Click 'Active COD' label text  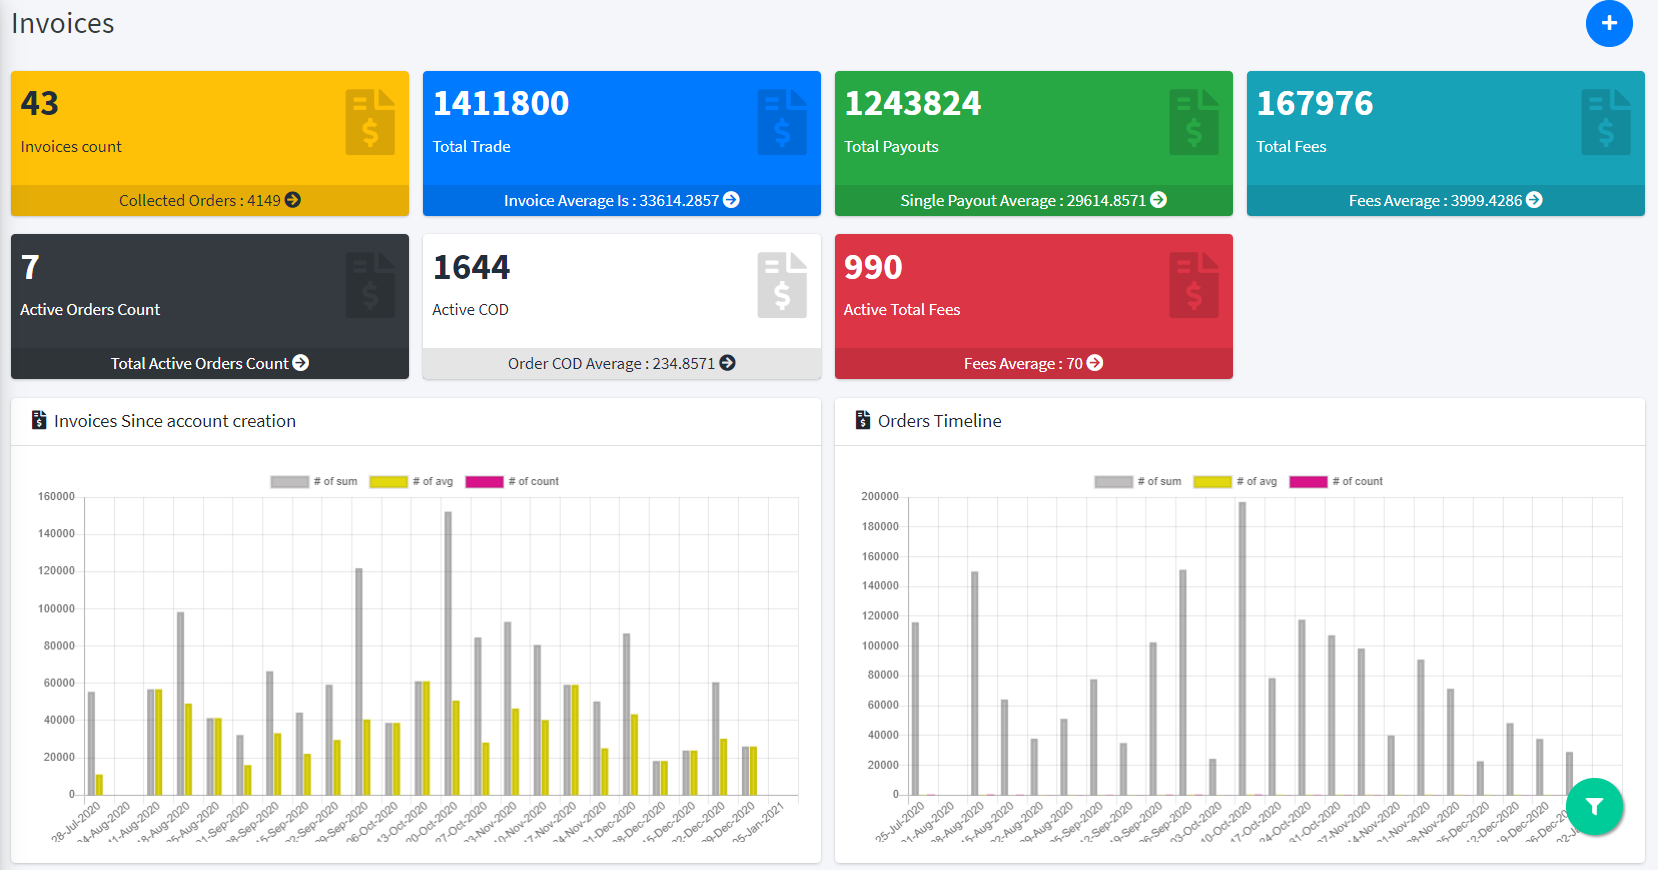(470, 310)
